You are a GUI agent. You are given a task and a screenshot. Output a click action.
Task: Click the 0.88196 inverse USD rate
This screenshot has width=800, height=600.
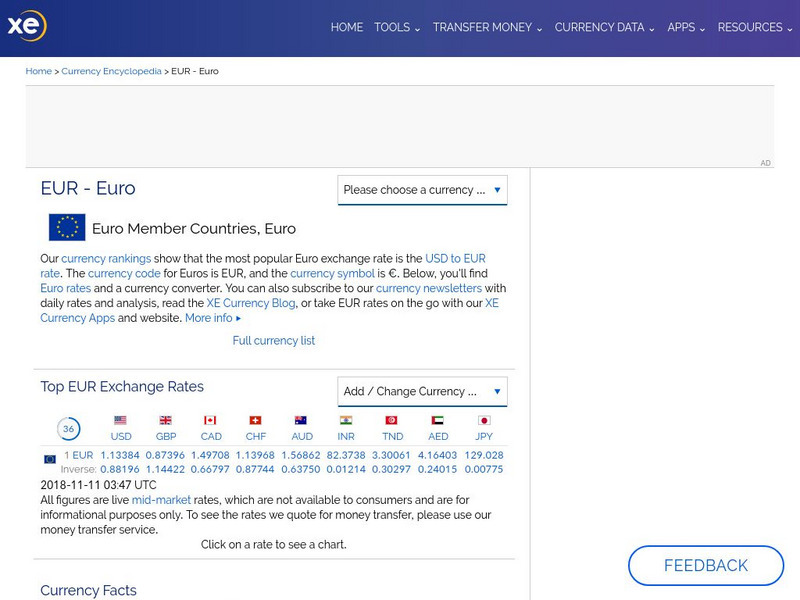click(120, 469)
